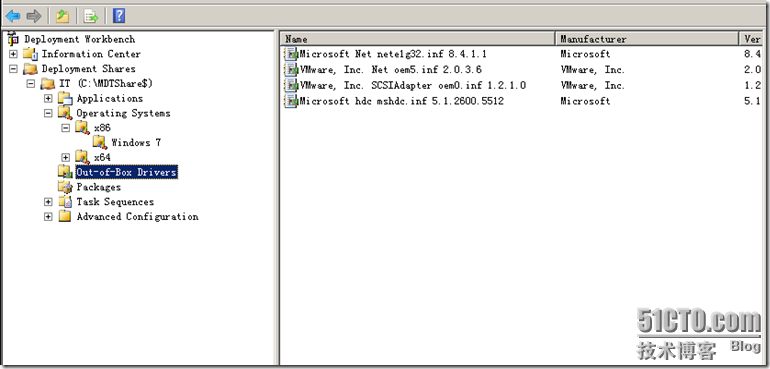Expand the Advanced Configuration node
Viewport: 770px width, 369px height.
coord(48,216)
